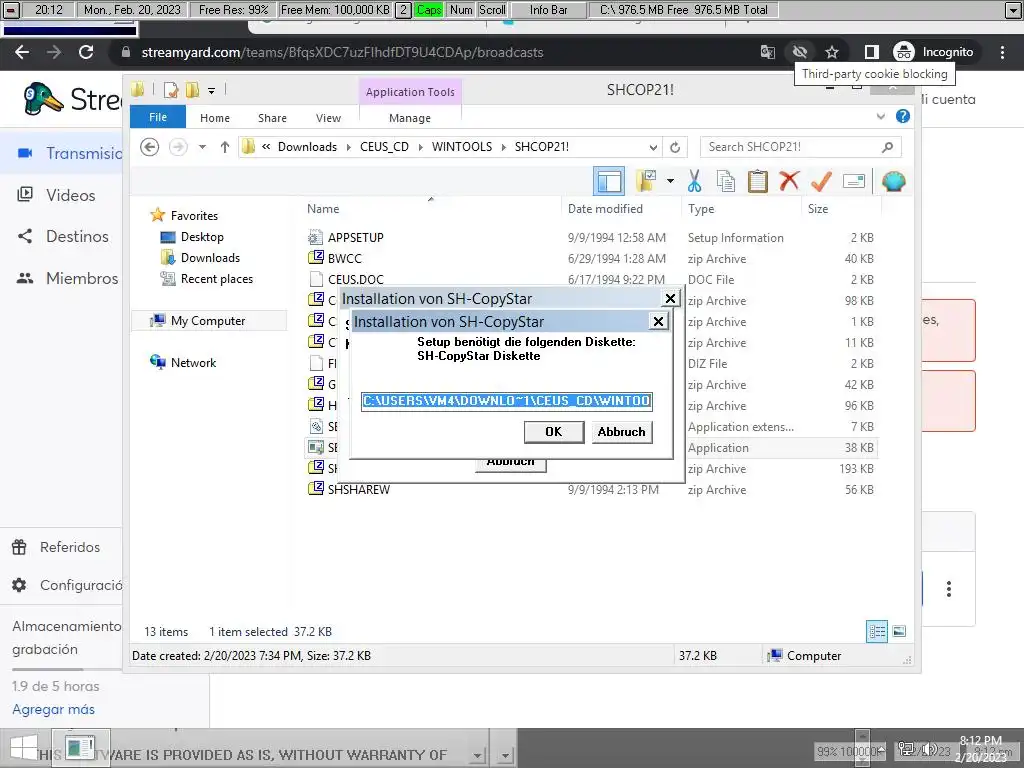Viewport: 1024px width, 768px height.
Task: Open the recent locations dropdown arrow
Action: [x=202, y=147]
